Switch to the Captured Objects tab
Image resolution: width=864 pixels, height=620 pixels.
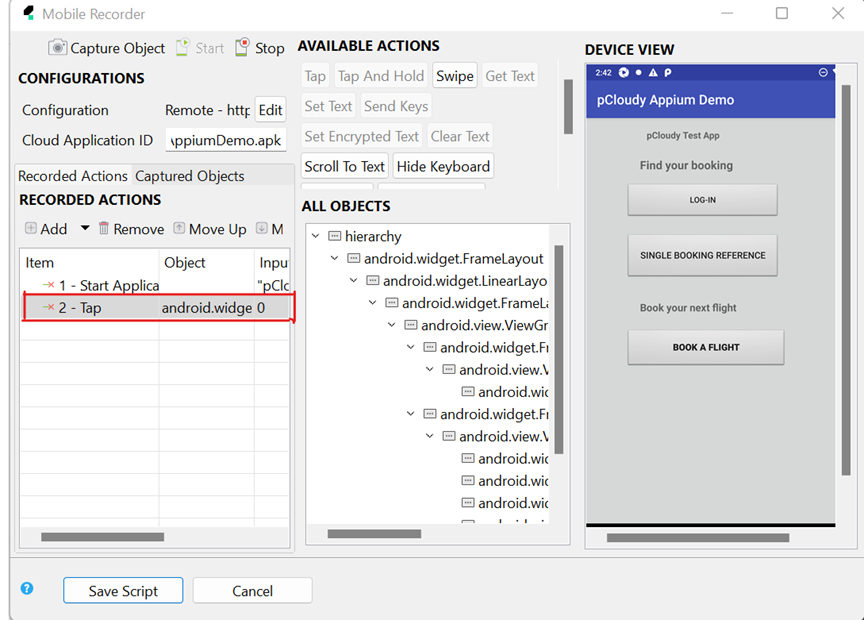[x=189, y=176]
